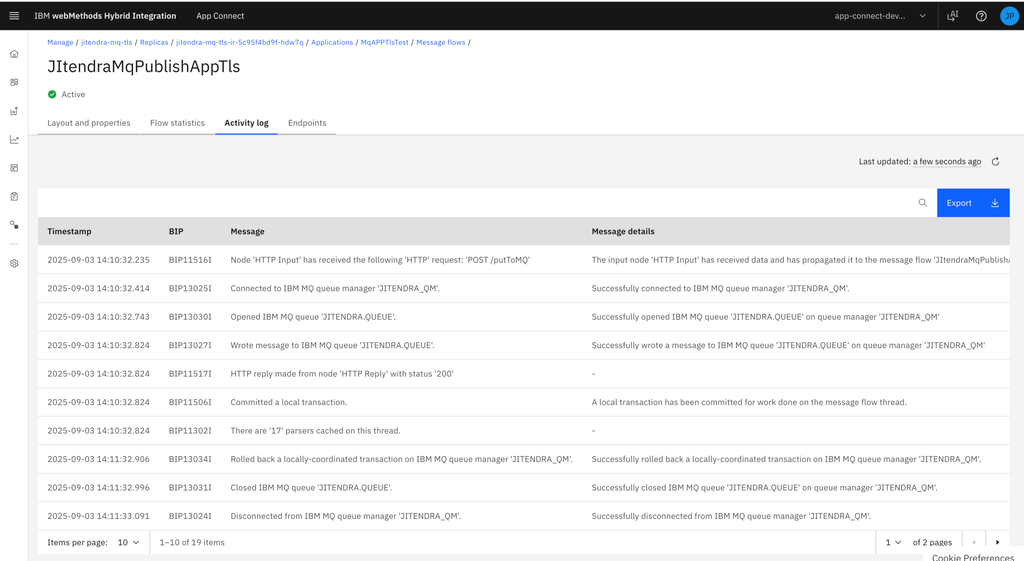Go to Home in the sidebar
This screenshot has width=1024, height=561.
pos(14,54)
